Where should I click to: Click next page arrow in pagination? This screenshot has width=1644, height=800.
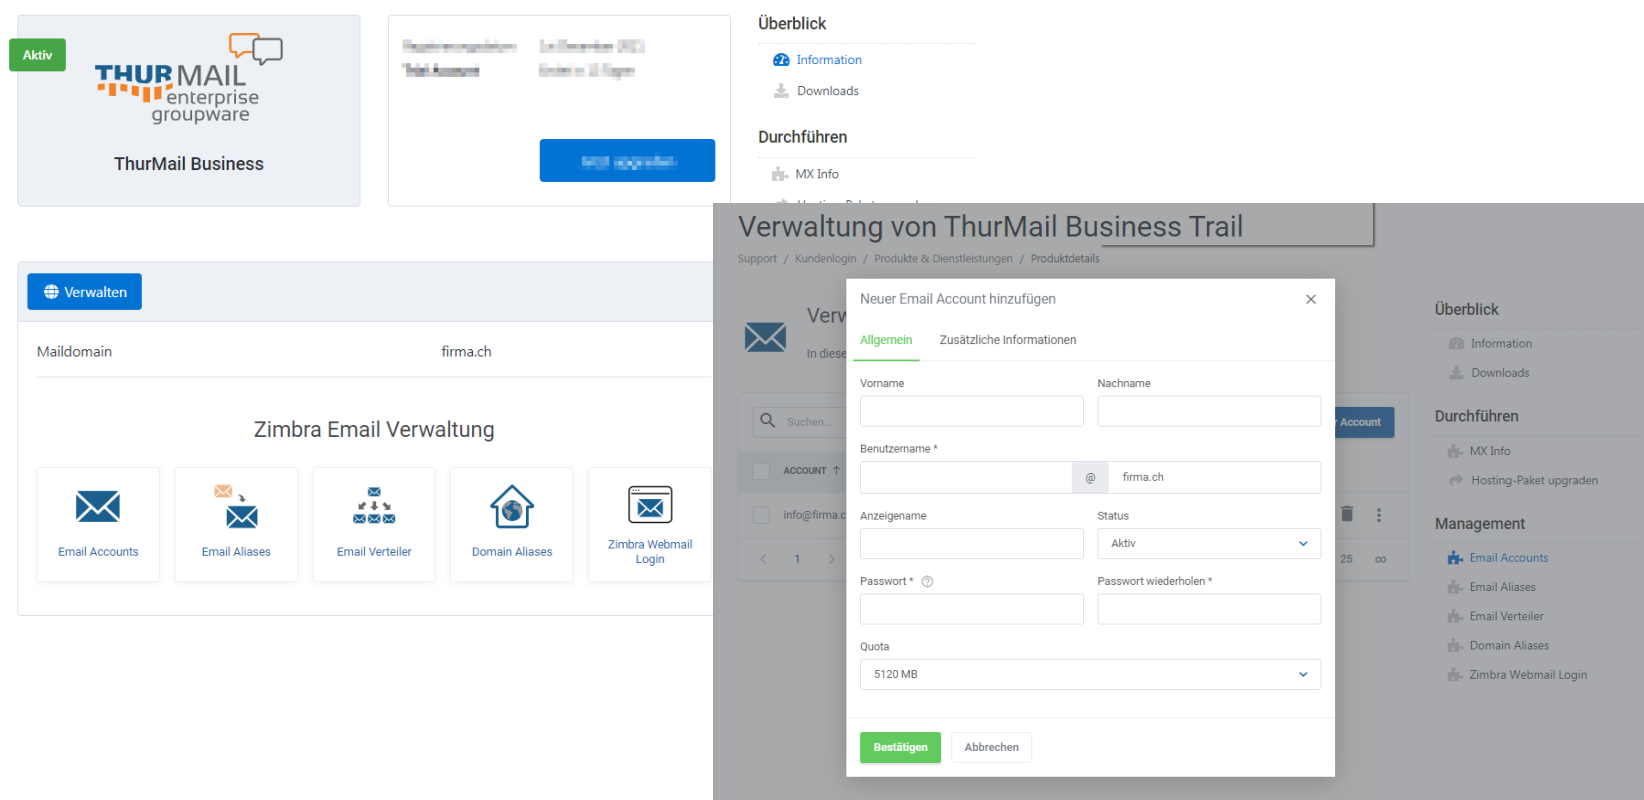(831, 559)
